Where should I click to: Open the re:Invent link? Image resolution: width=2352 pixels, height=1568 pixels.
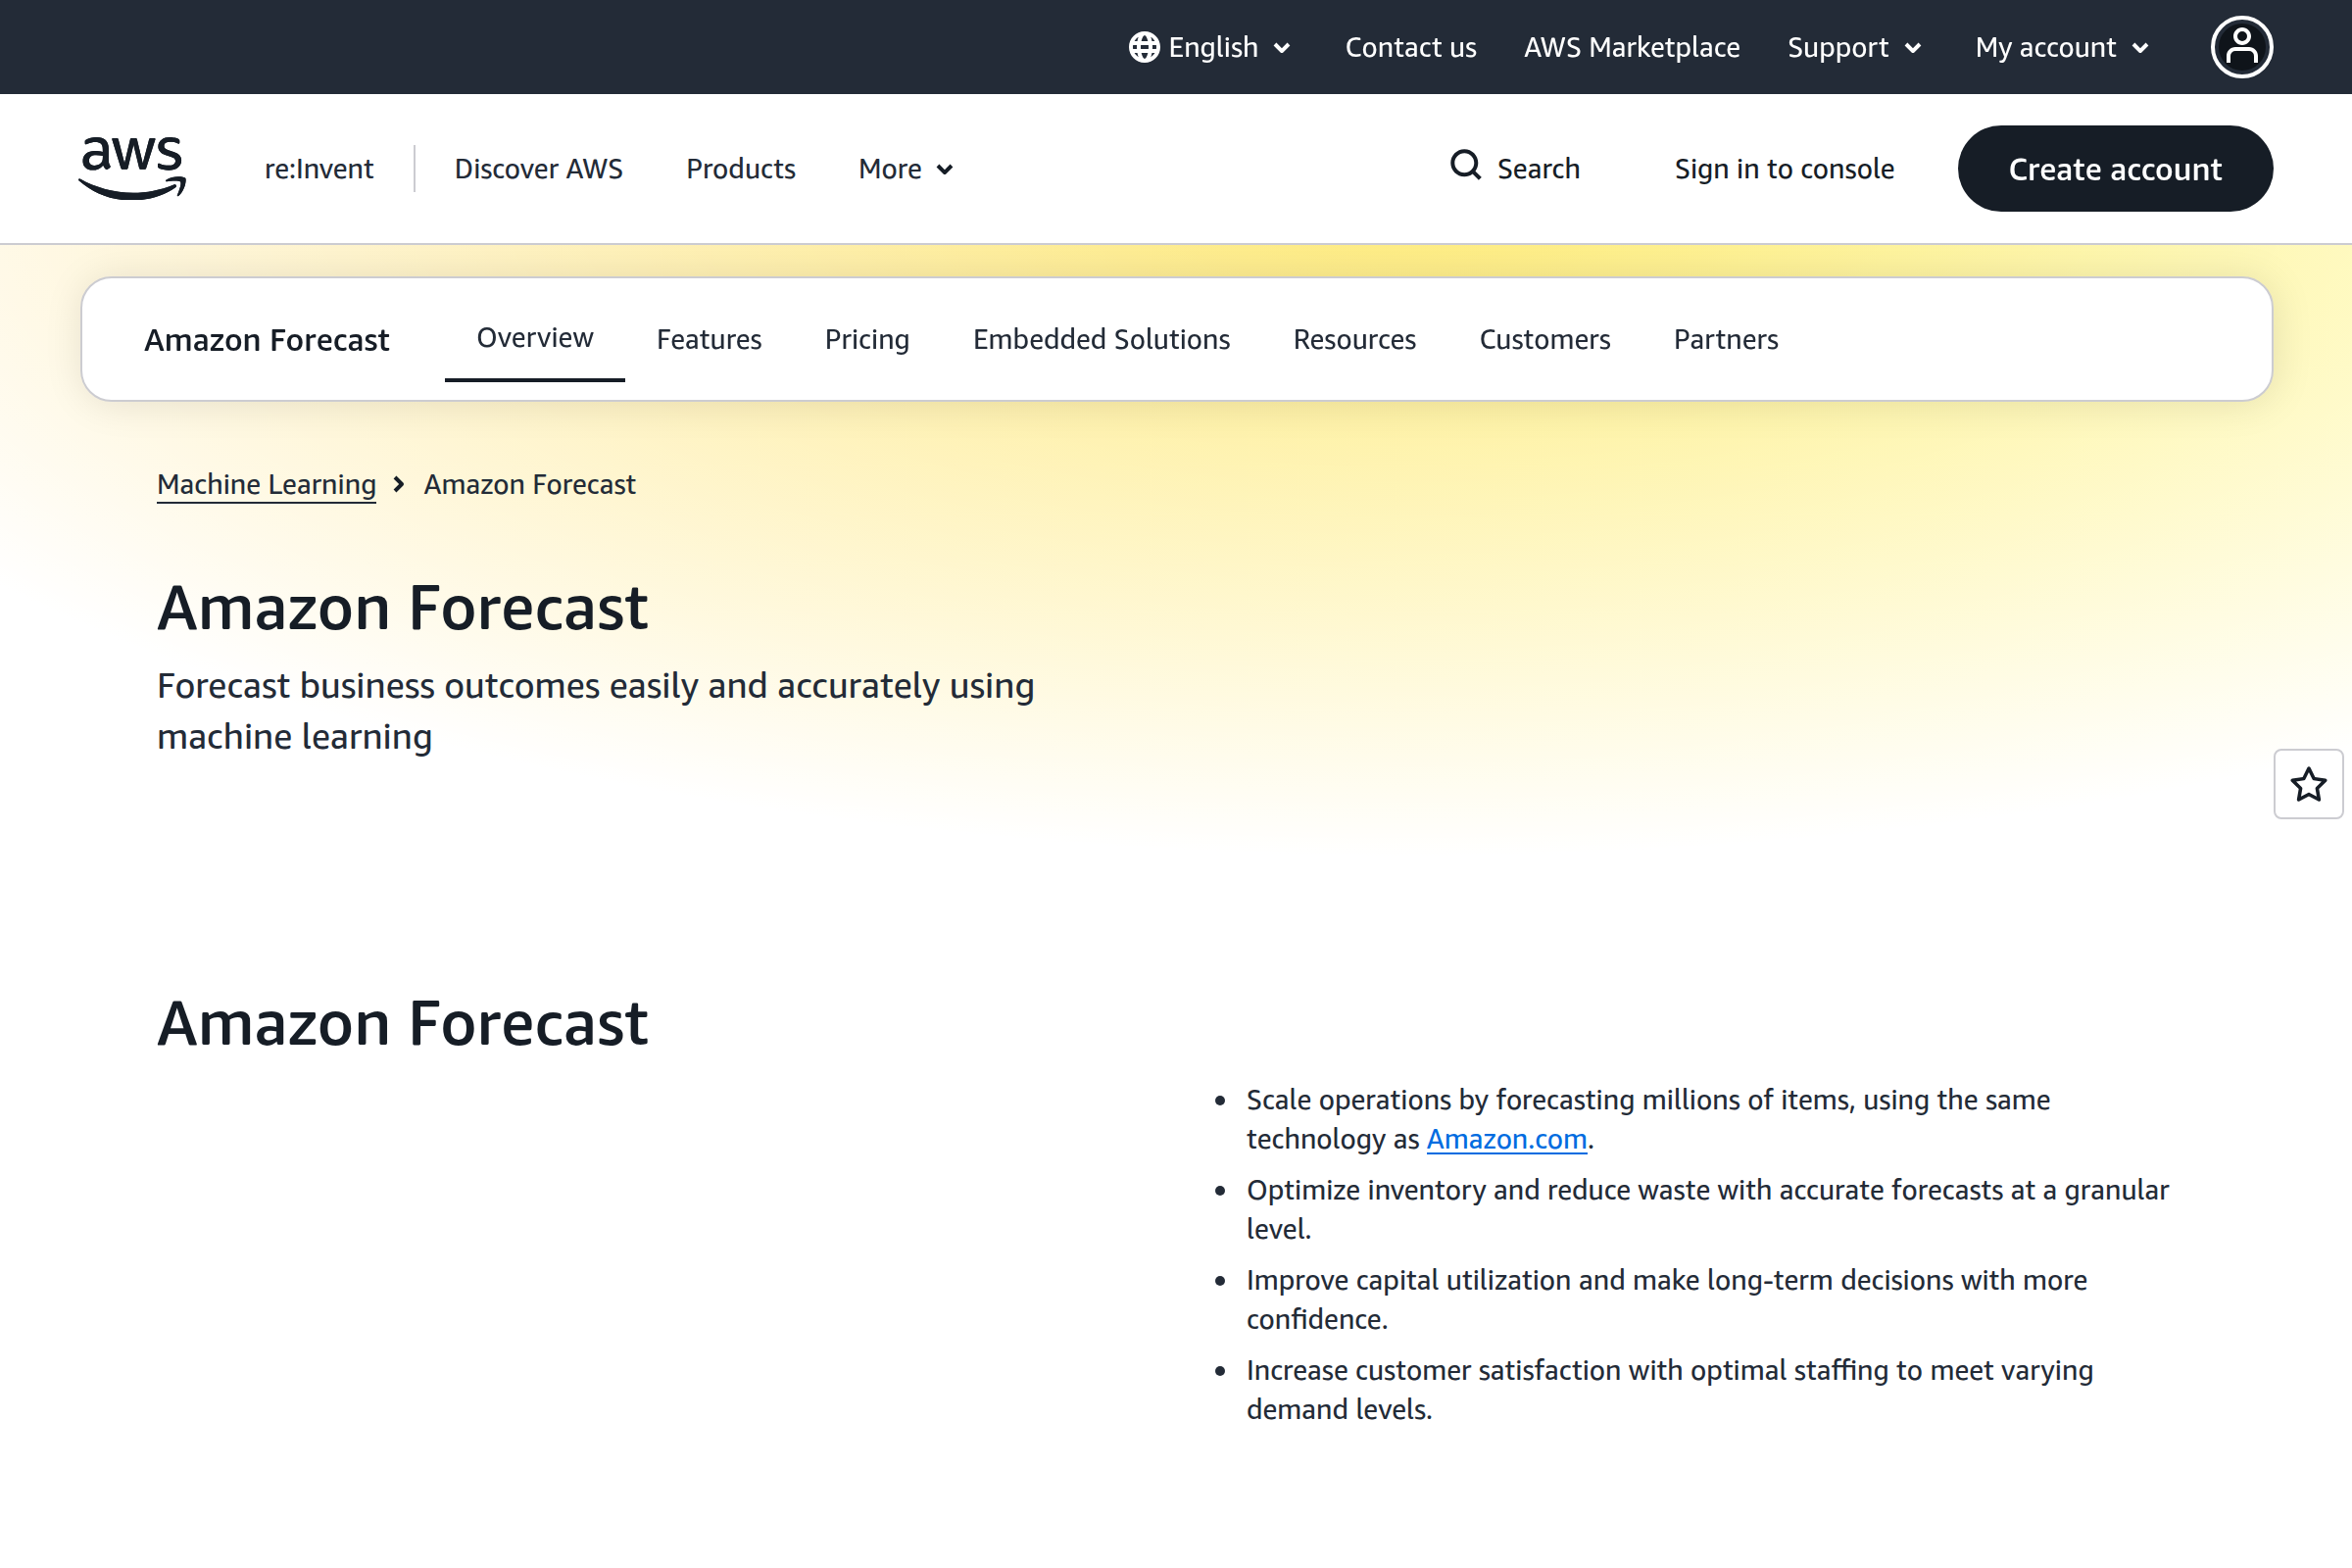319,169
